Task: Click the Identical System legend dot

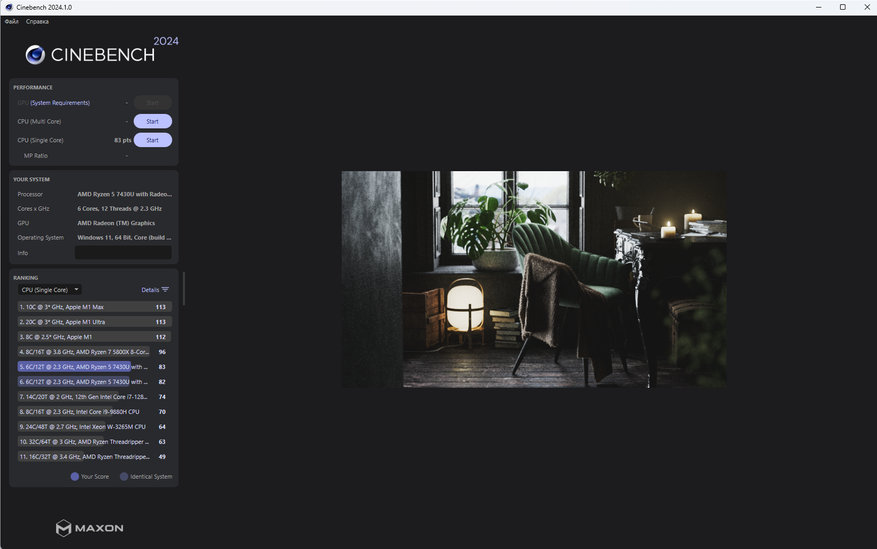Action: click(x=124, y=477)
